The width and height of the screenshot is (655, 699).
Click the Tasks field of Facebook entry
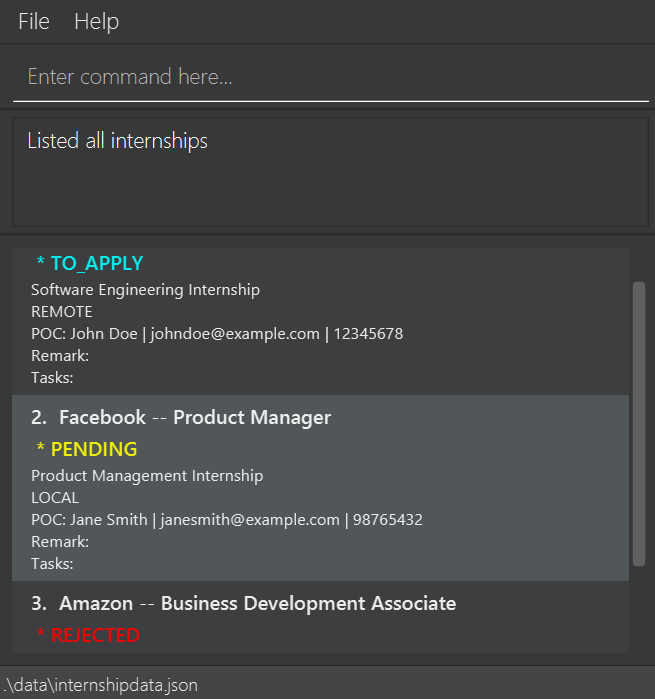tap(52, 564)
